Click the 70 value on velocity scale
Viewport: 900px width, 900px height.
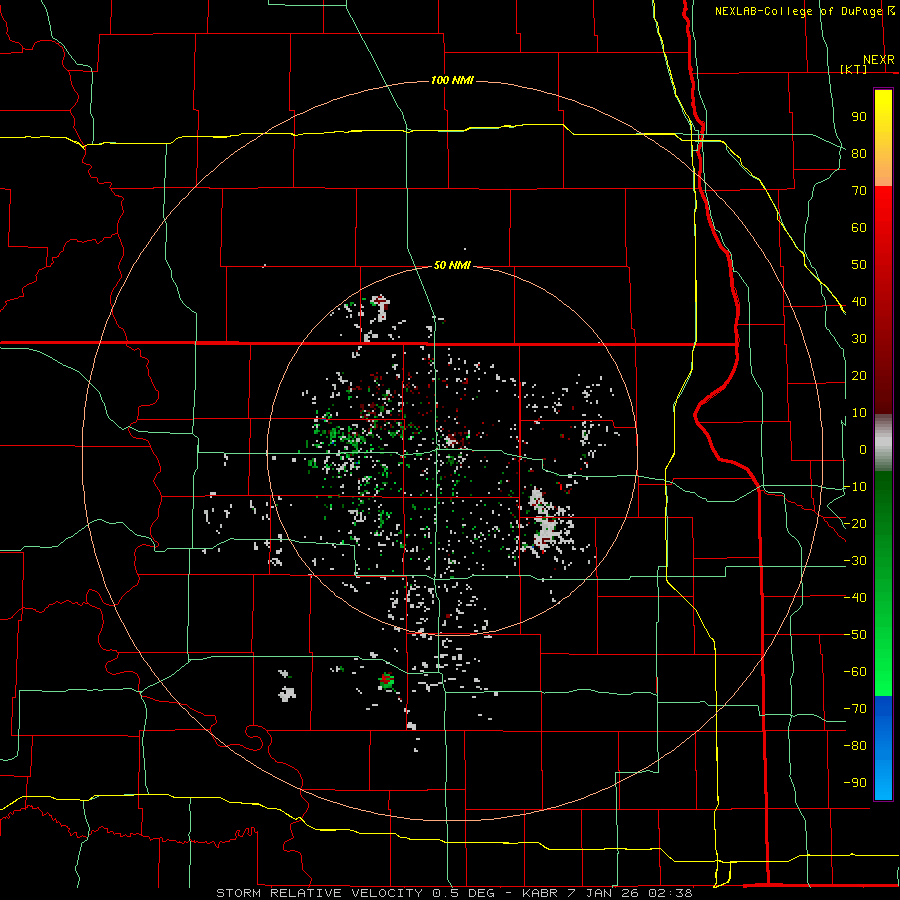859,191
